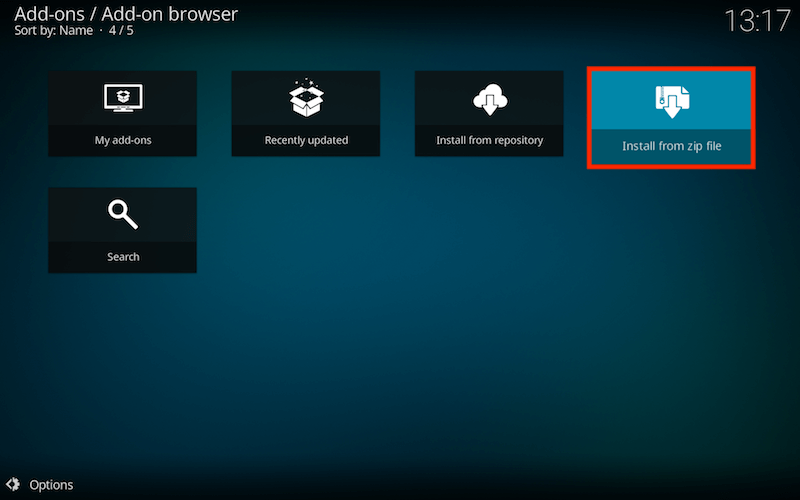Select the Install from repository cloud icon
The image size is (800, 500).
click(x=490, y=99)
